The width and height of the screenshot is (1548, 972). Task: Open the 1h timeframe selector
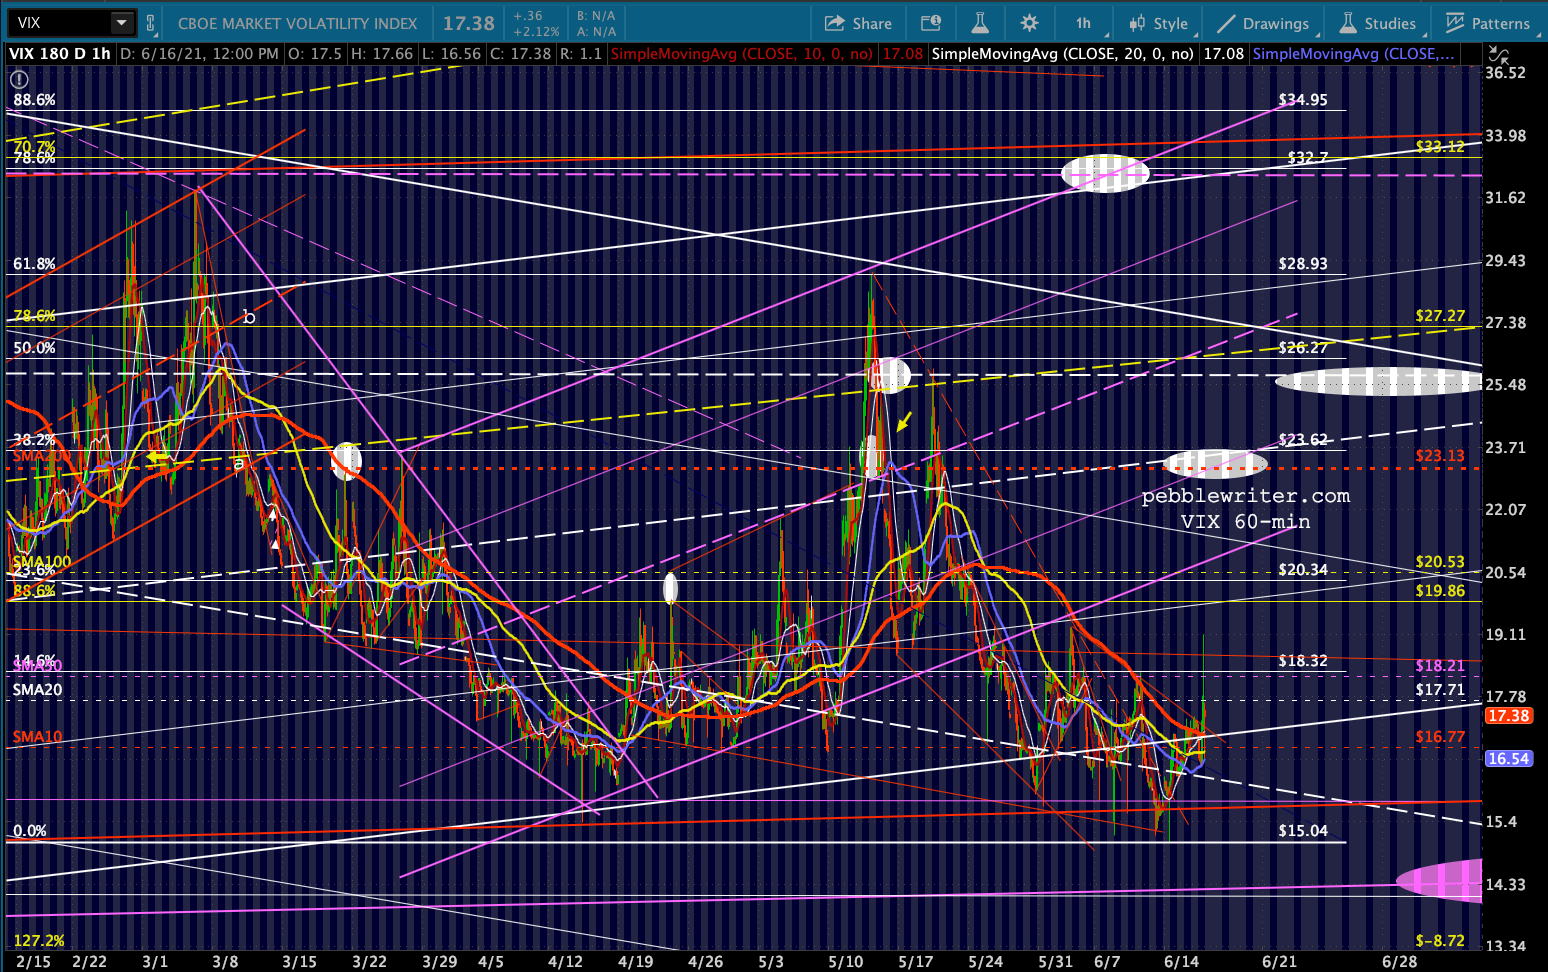[1084, 23]
